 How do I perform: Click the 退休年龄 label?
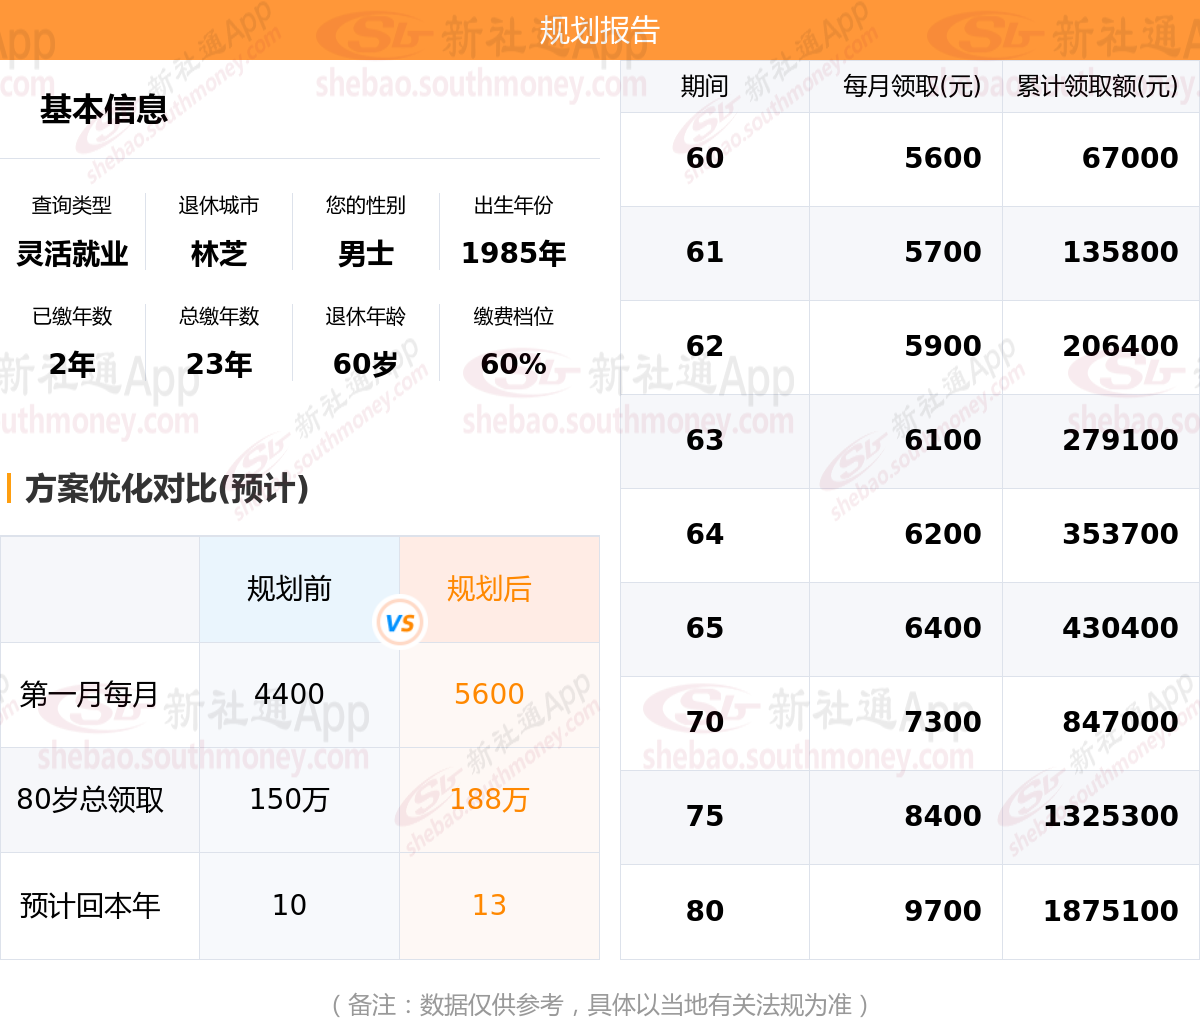366,316
